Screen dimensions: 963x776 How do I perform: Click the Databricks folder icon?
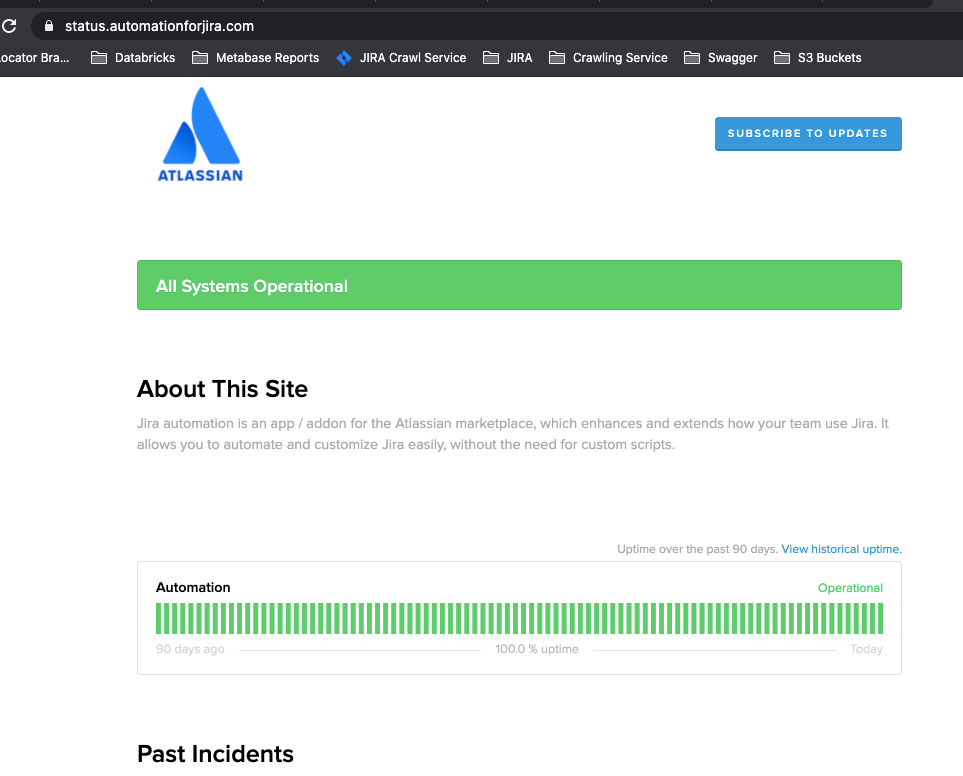pyautogui.click(x=99, y=58)
